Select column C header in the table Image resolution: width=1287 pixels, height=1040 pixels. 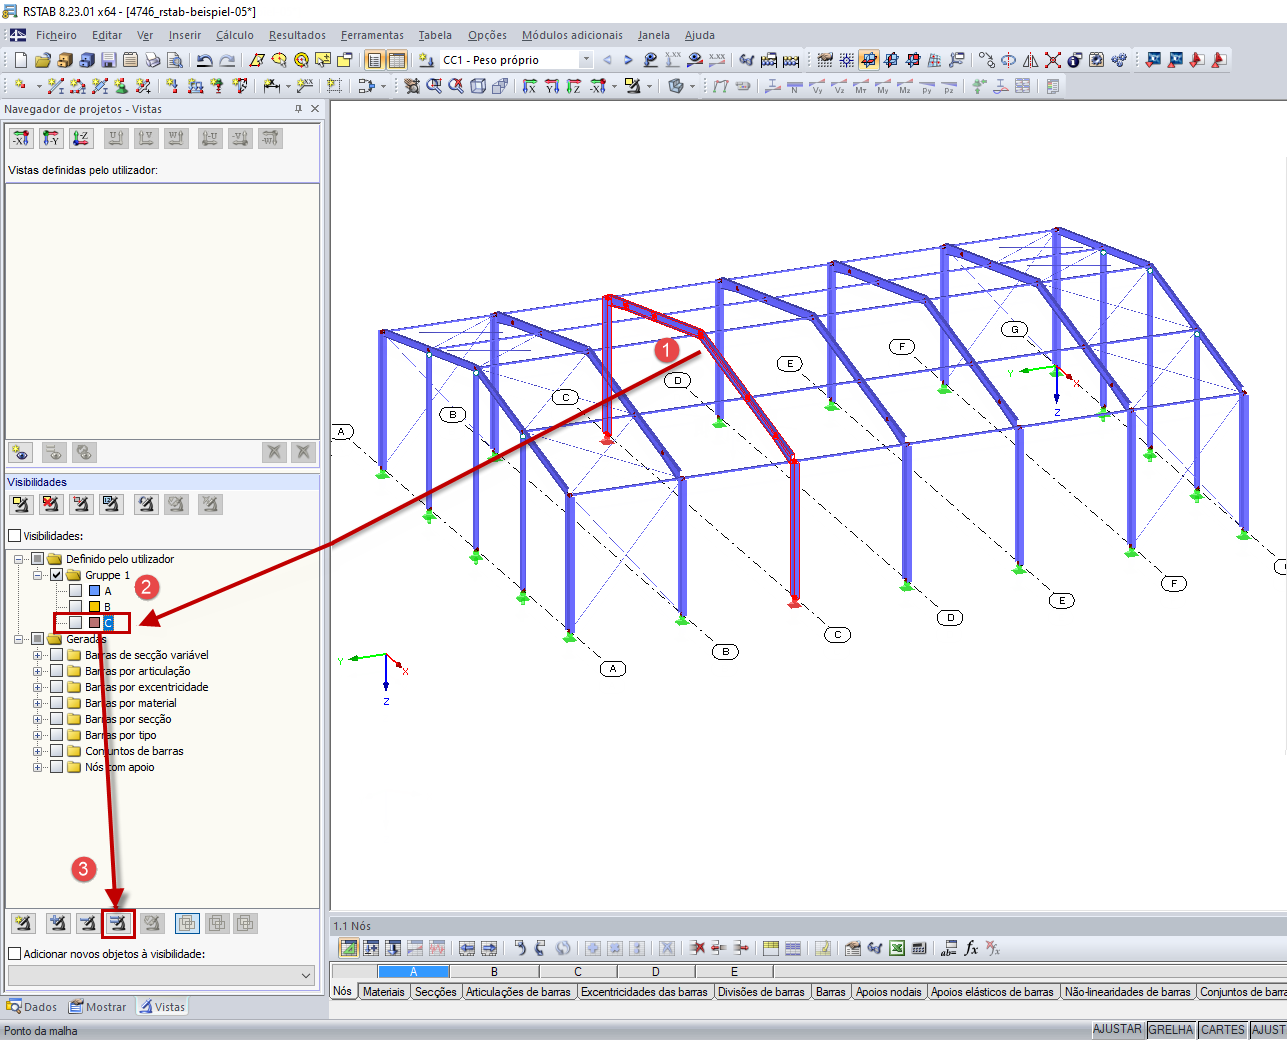[578, 971]
